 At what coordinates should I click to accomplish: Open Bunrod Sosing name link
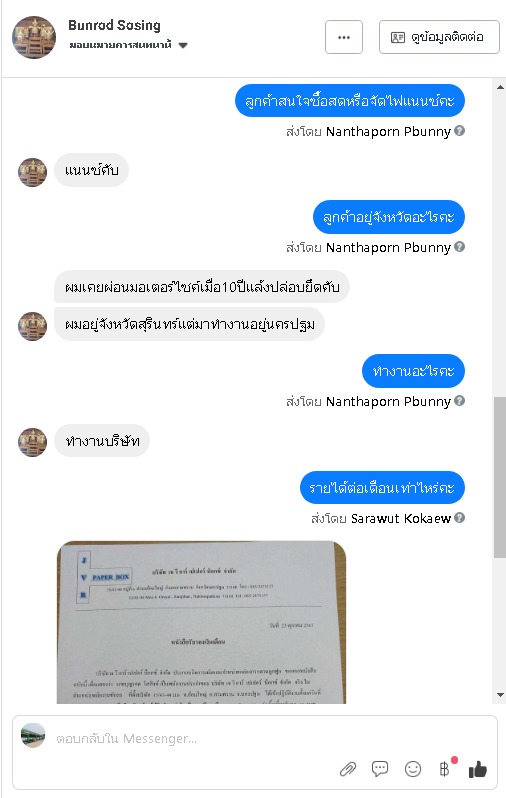tap(115, 25)
